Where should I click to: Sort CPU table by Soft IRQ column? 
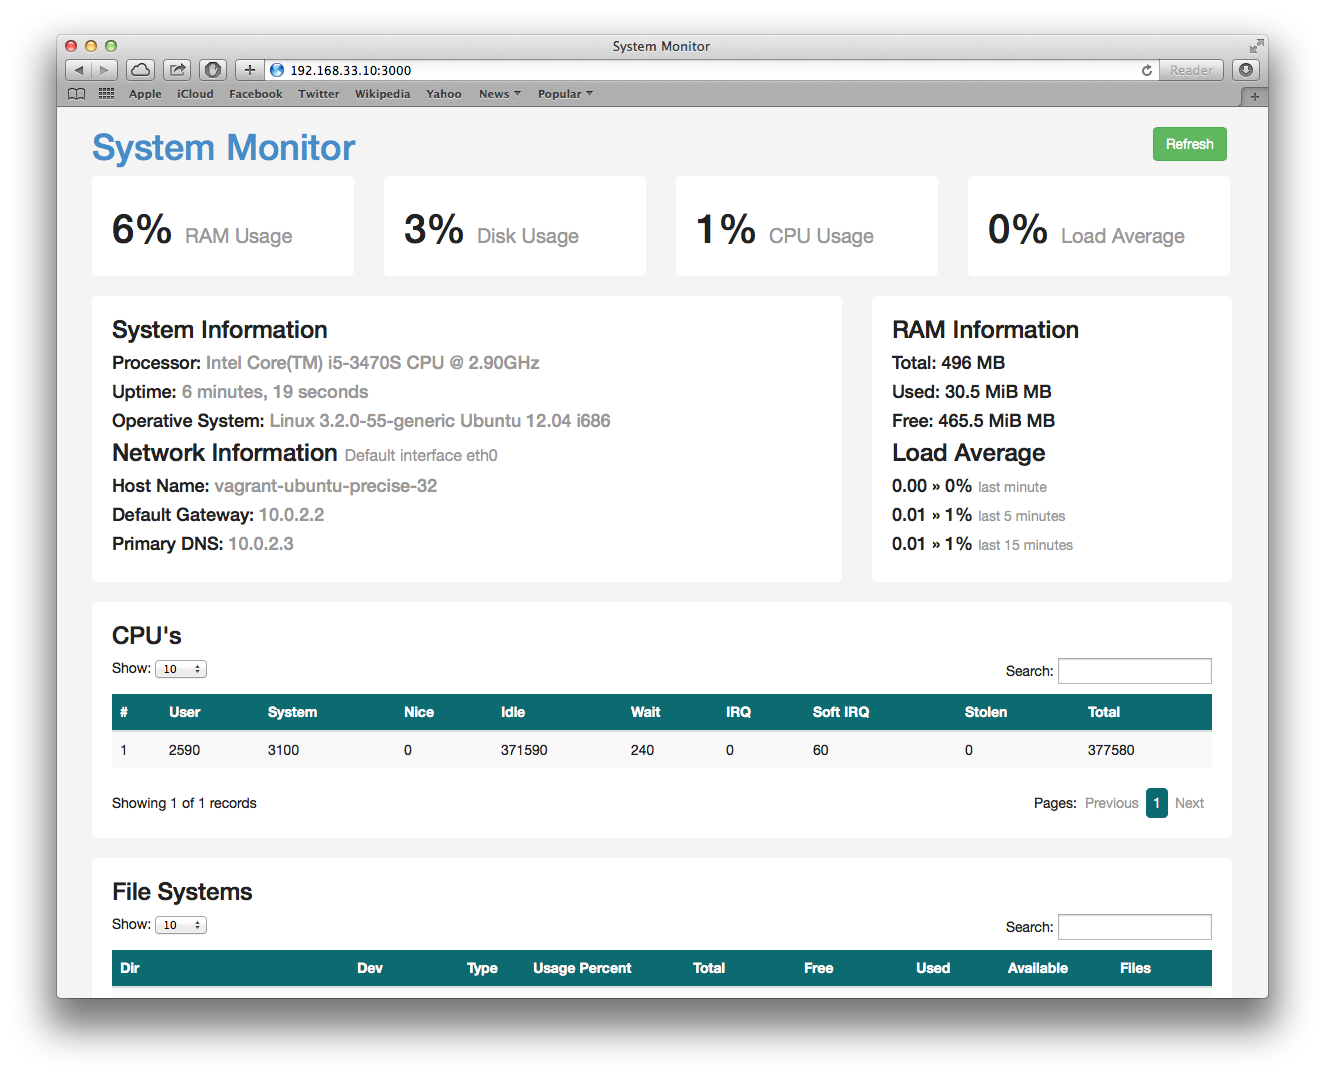tap(841, 712)
